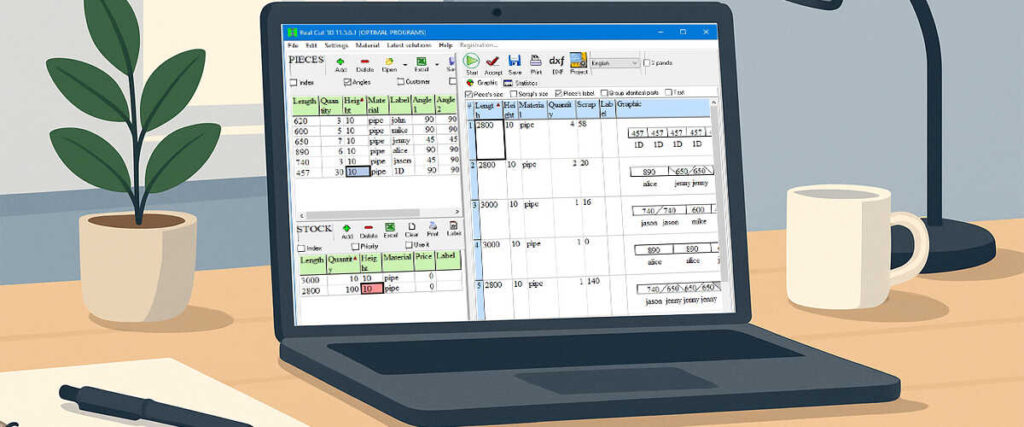Viewport: 1024px width, 427px height.
Task: Sort results by Scrap column header
Action: pos(586,108)
